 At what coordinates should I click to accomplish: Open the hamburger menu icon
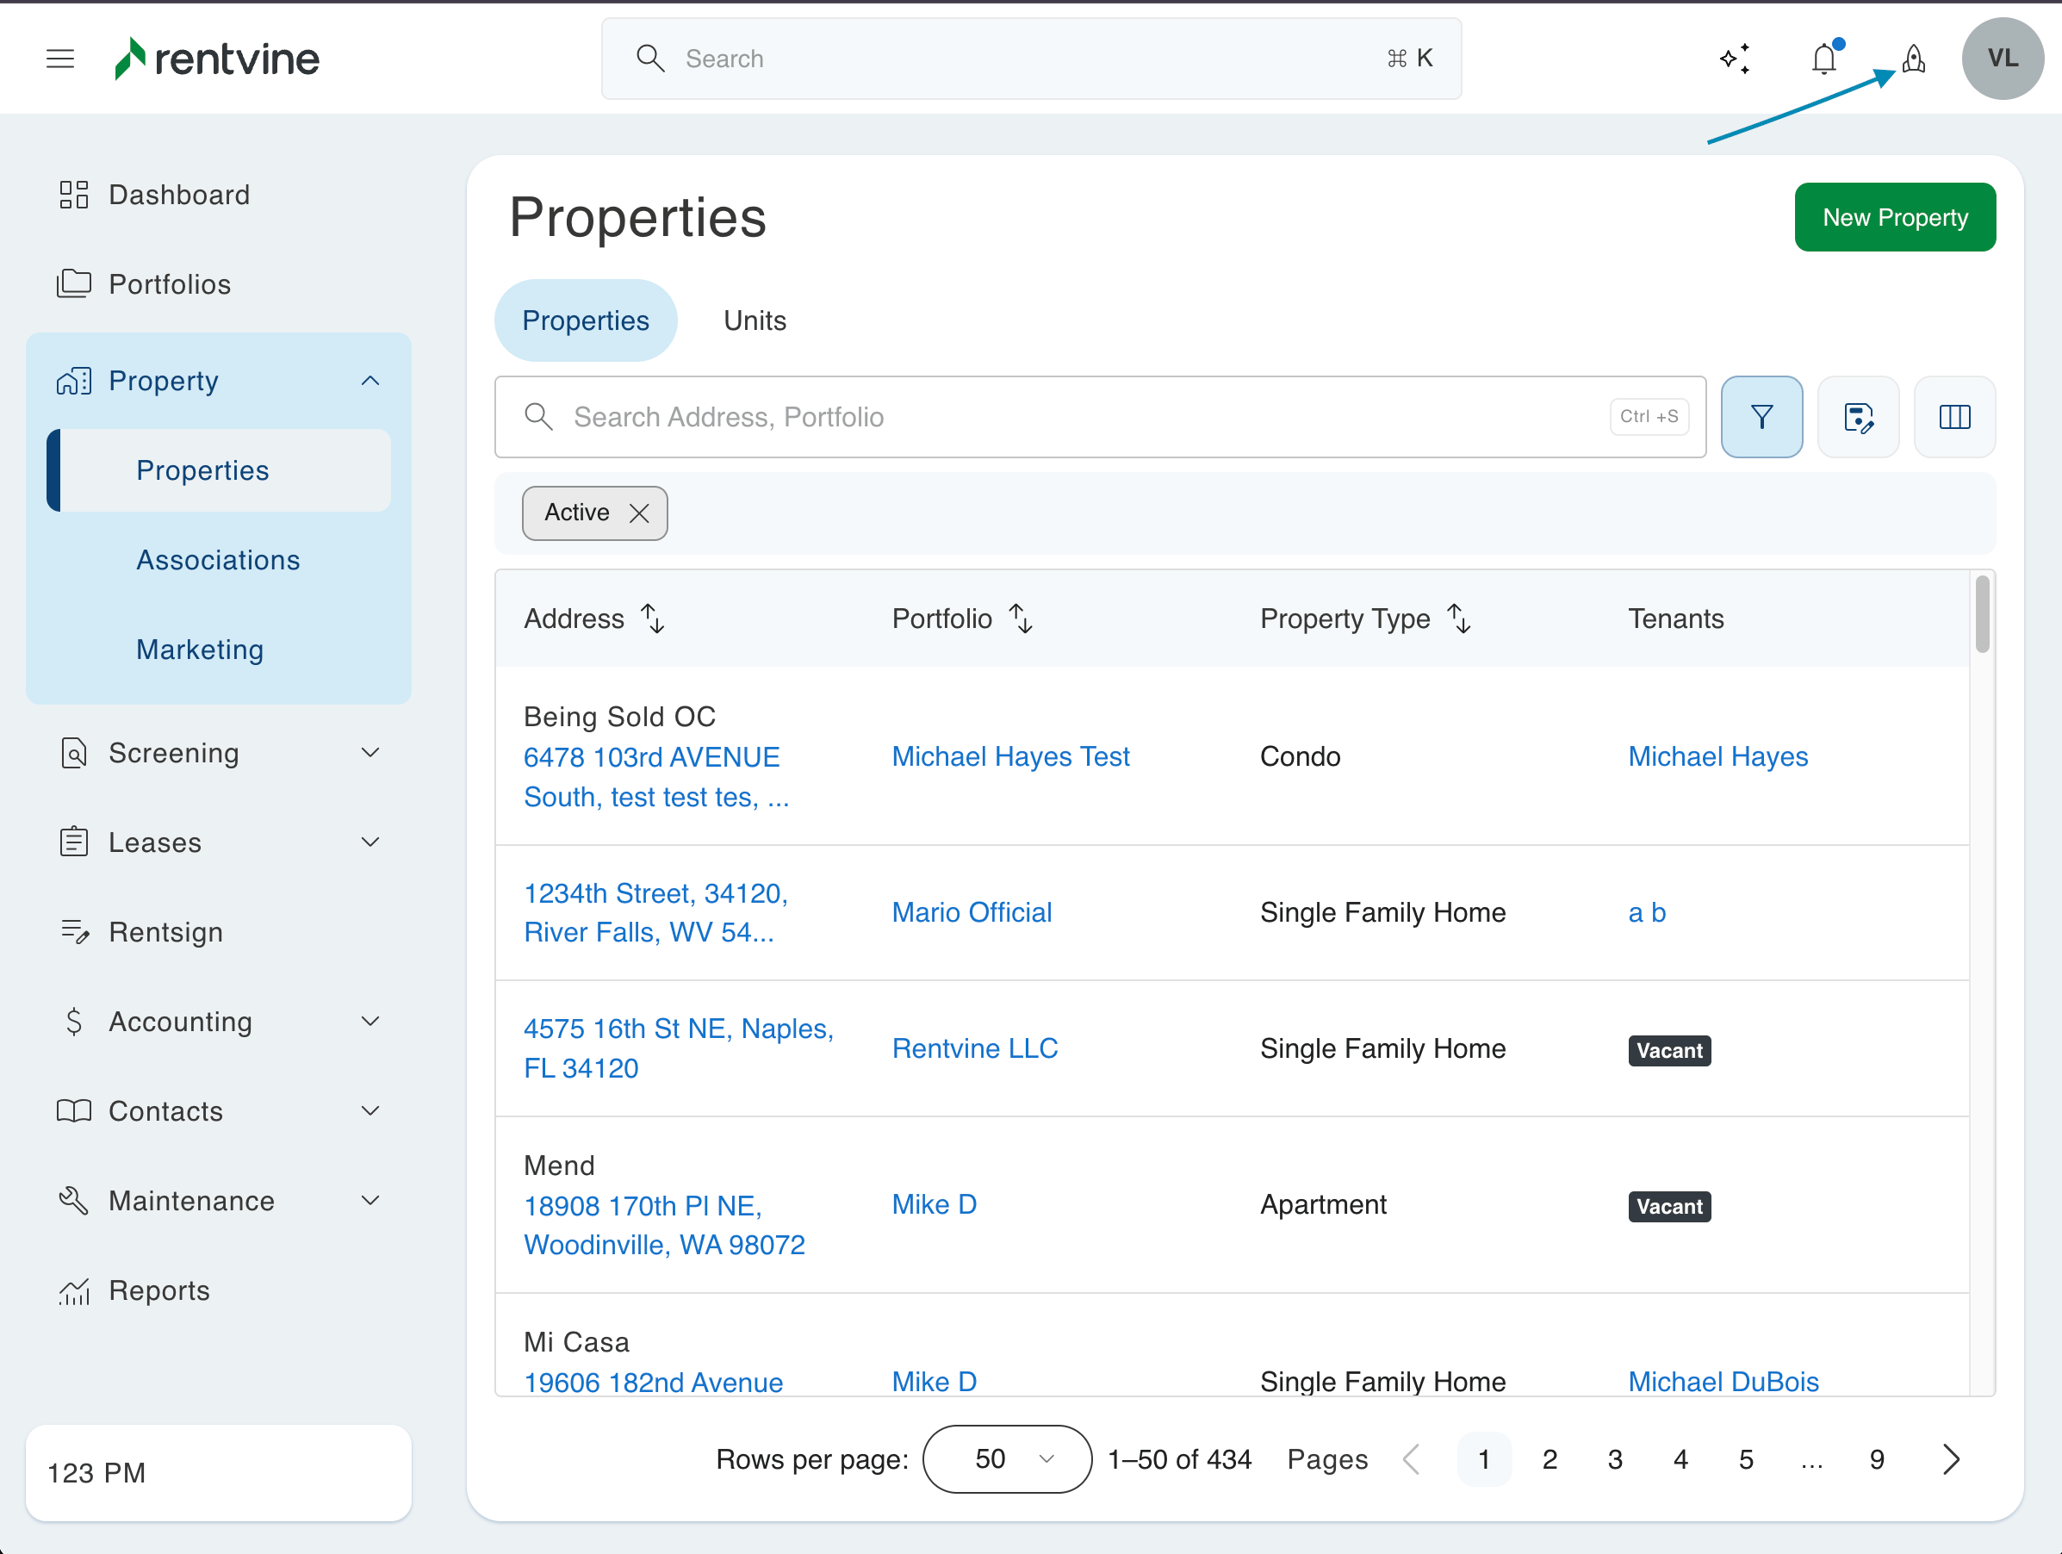(x=60, y=59)
